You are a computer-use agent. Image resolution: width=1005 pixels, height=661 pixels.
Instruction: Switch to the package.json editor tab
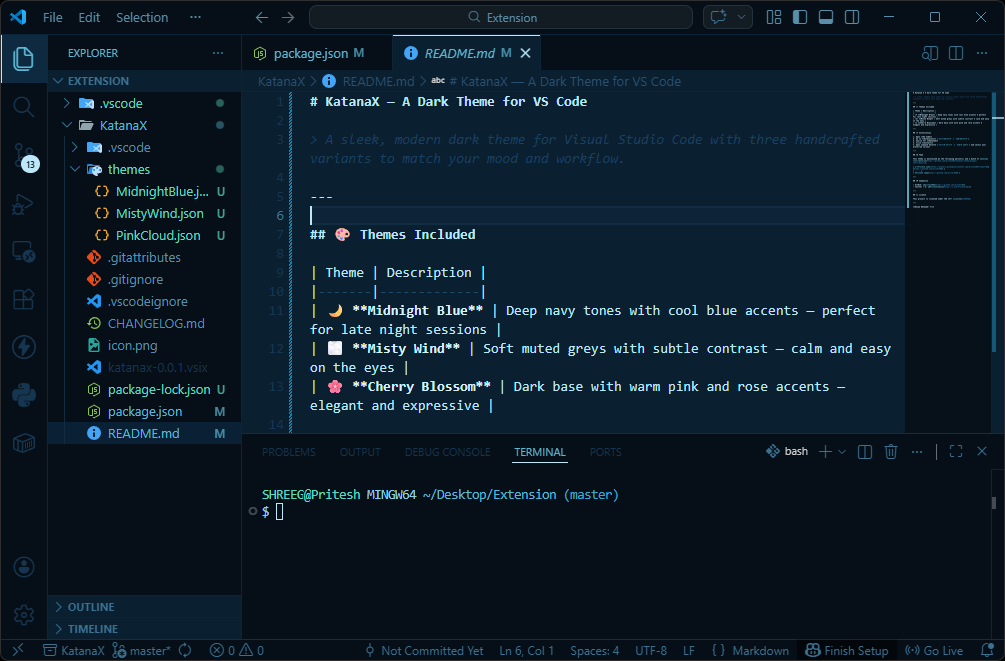pos(317,53)
